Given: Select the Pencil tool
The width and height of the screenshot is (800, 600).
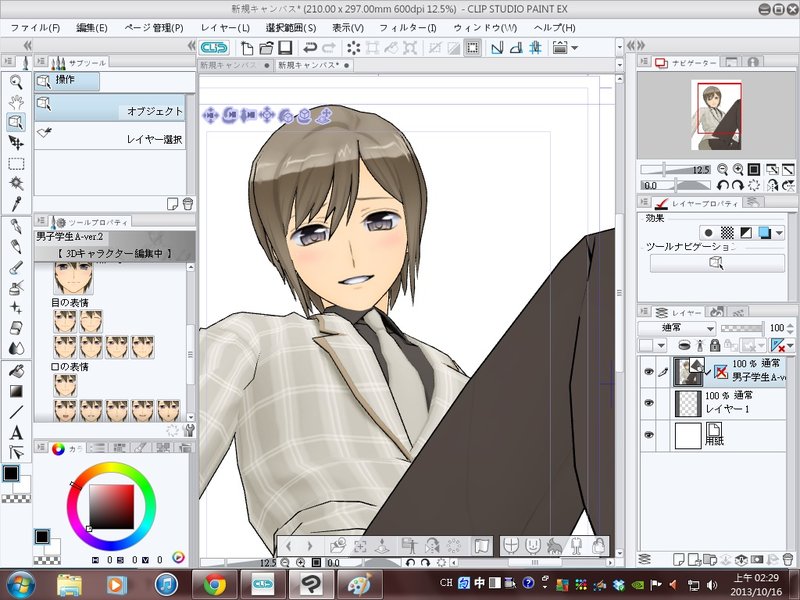Looking at the screenshot, I should click(x=16, y=247).
